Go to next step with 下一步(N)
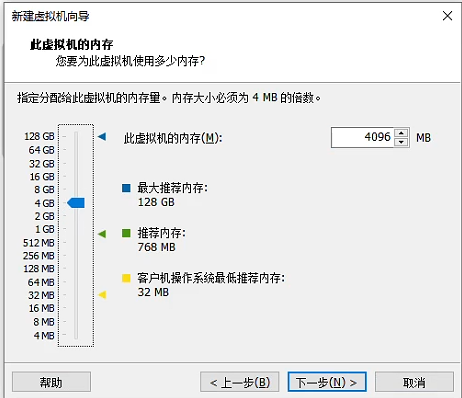The width and height of the screenshot is (462, 398). pos(327,382)
